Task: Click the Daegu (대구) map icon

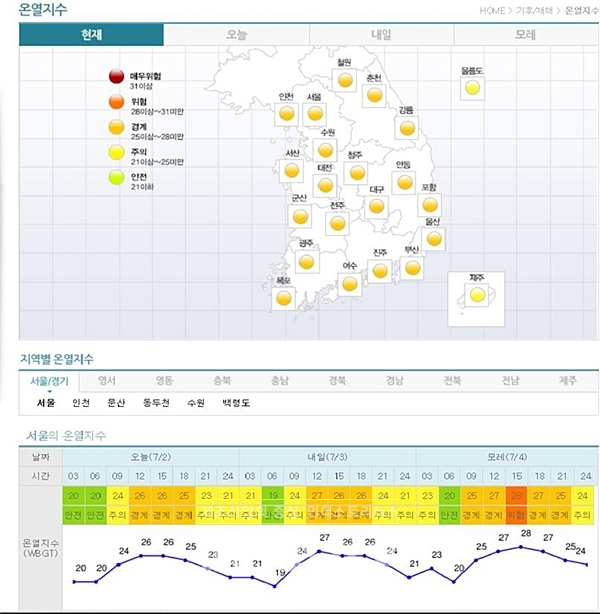Action: pos(376,206)
